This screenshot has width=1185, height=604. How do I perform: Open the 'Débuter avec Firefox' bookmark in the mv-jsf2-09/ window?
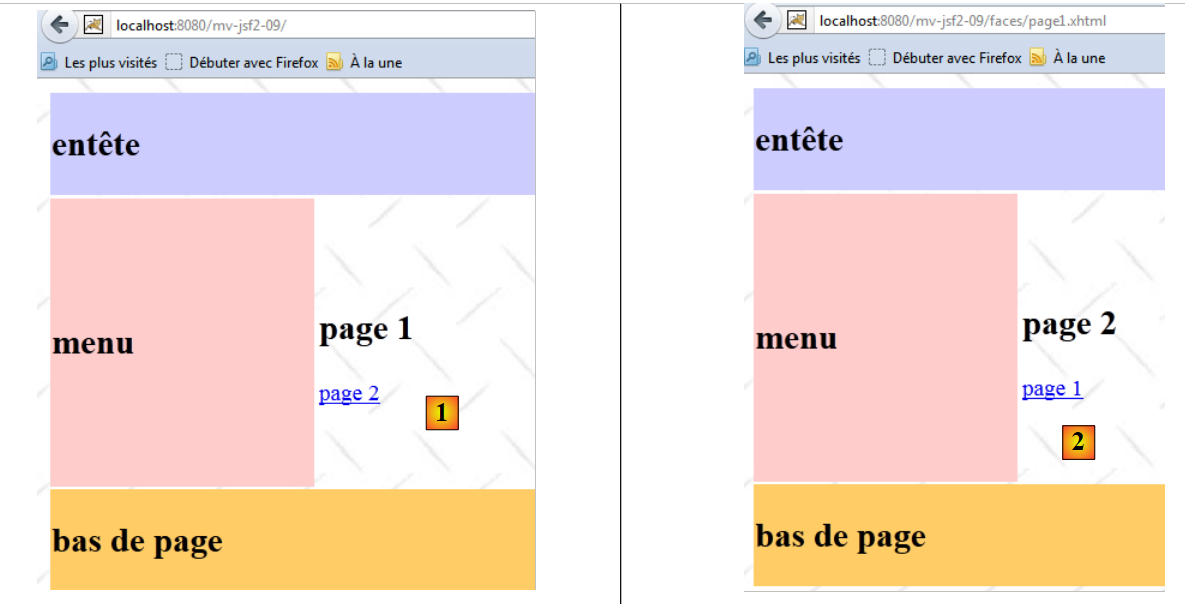click(253, 62)
